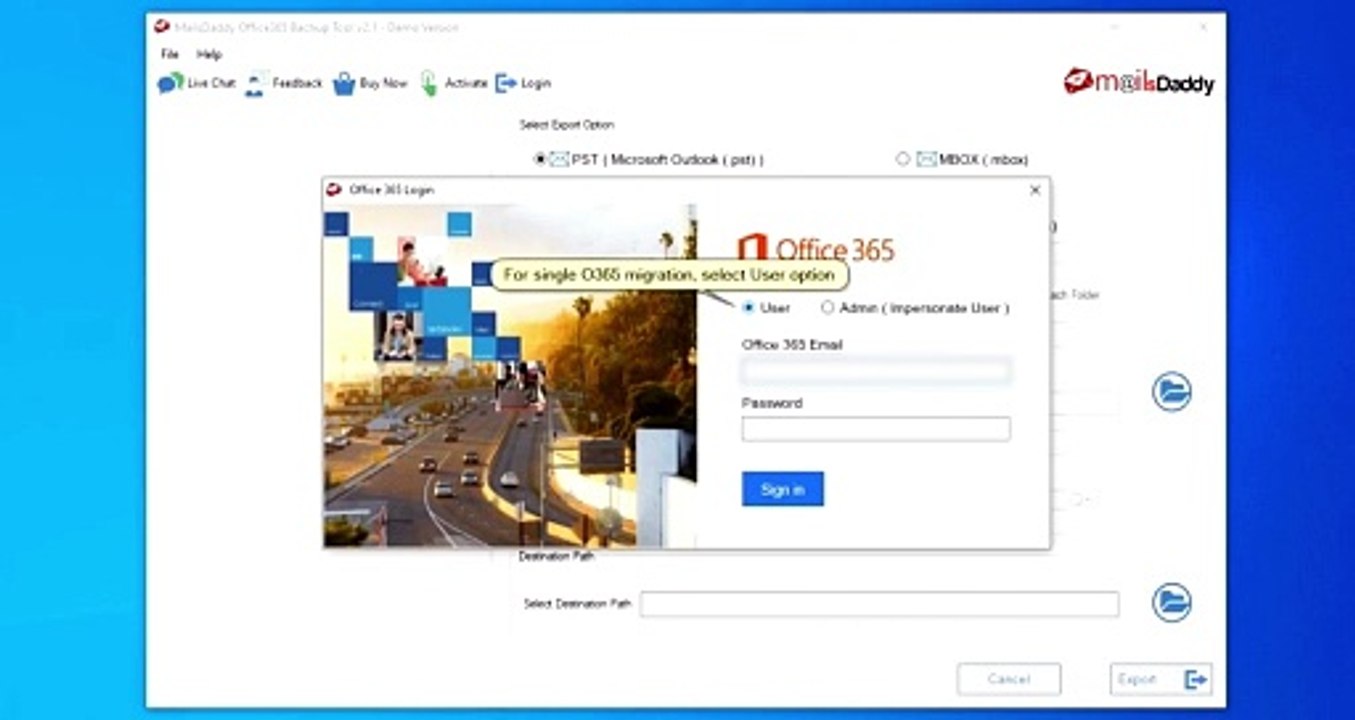1355x720 pixels.
Task: Click the envelope icon beside PST option
Action: pyautogui.click(x=559, y=159)
